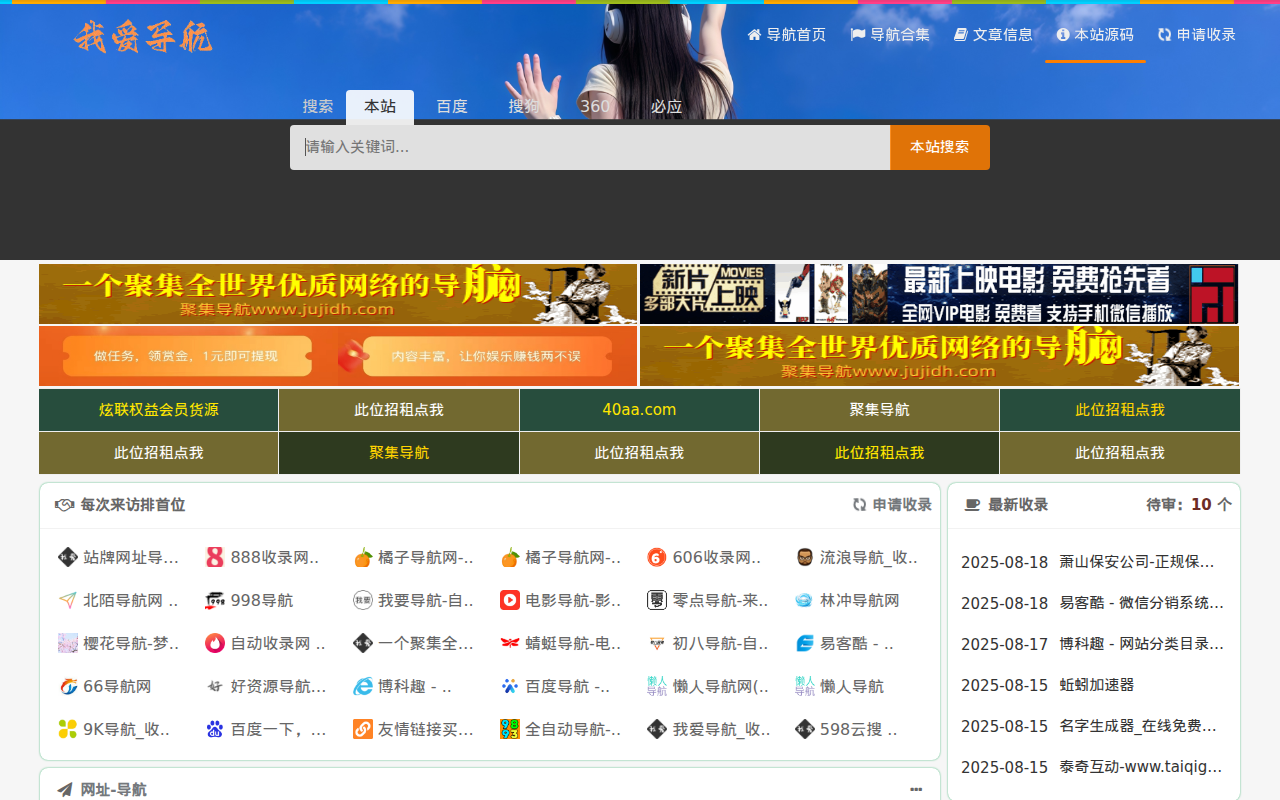Click the 40aa.com ad slot link
Screen dimensions: 1280x800
pos(639,410)
